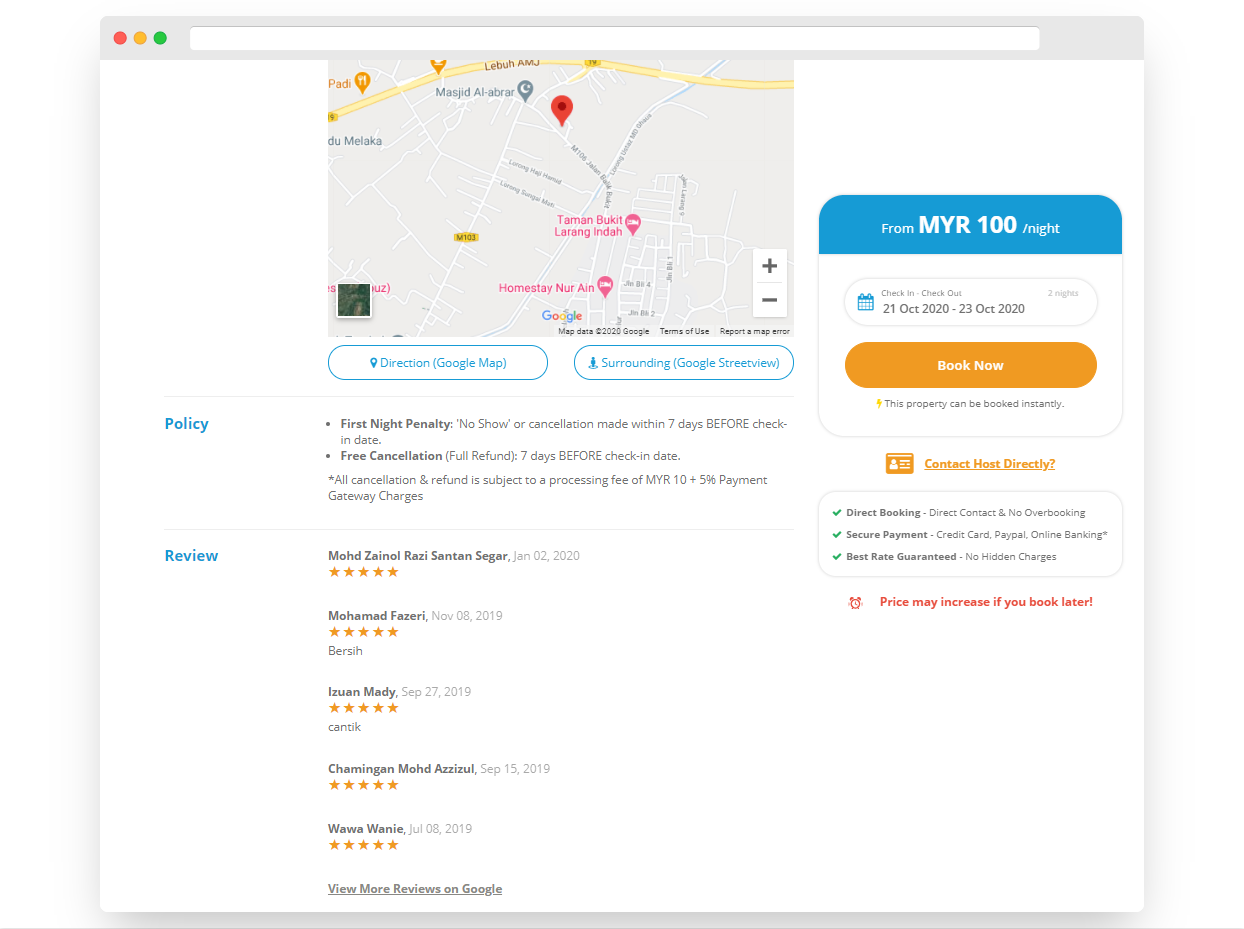
Task: Click the red location pin on map
Action: click(562, 108)
